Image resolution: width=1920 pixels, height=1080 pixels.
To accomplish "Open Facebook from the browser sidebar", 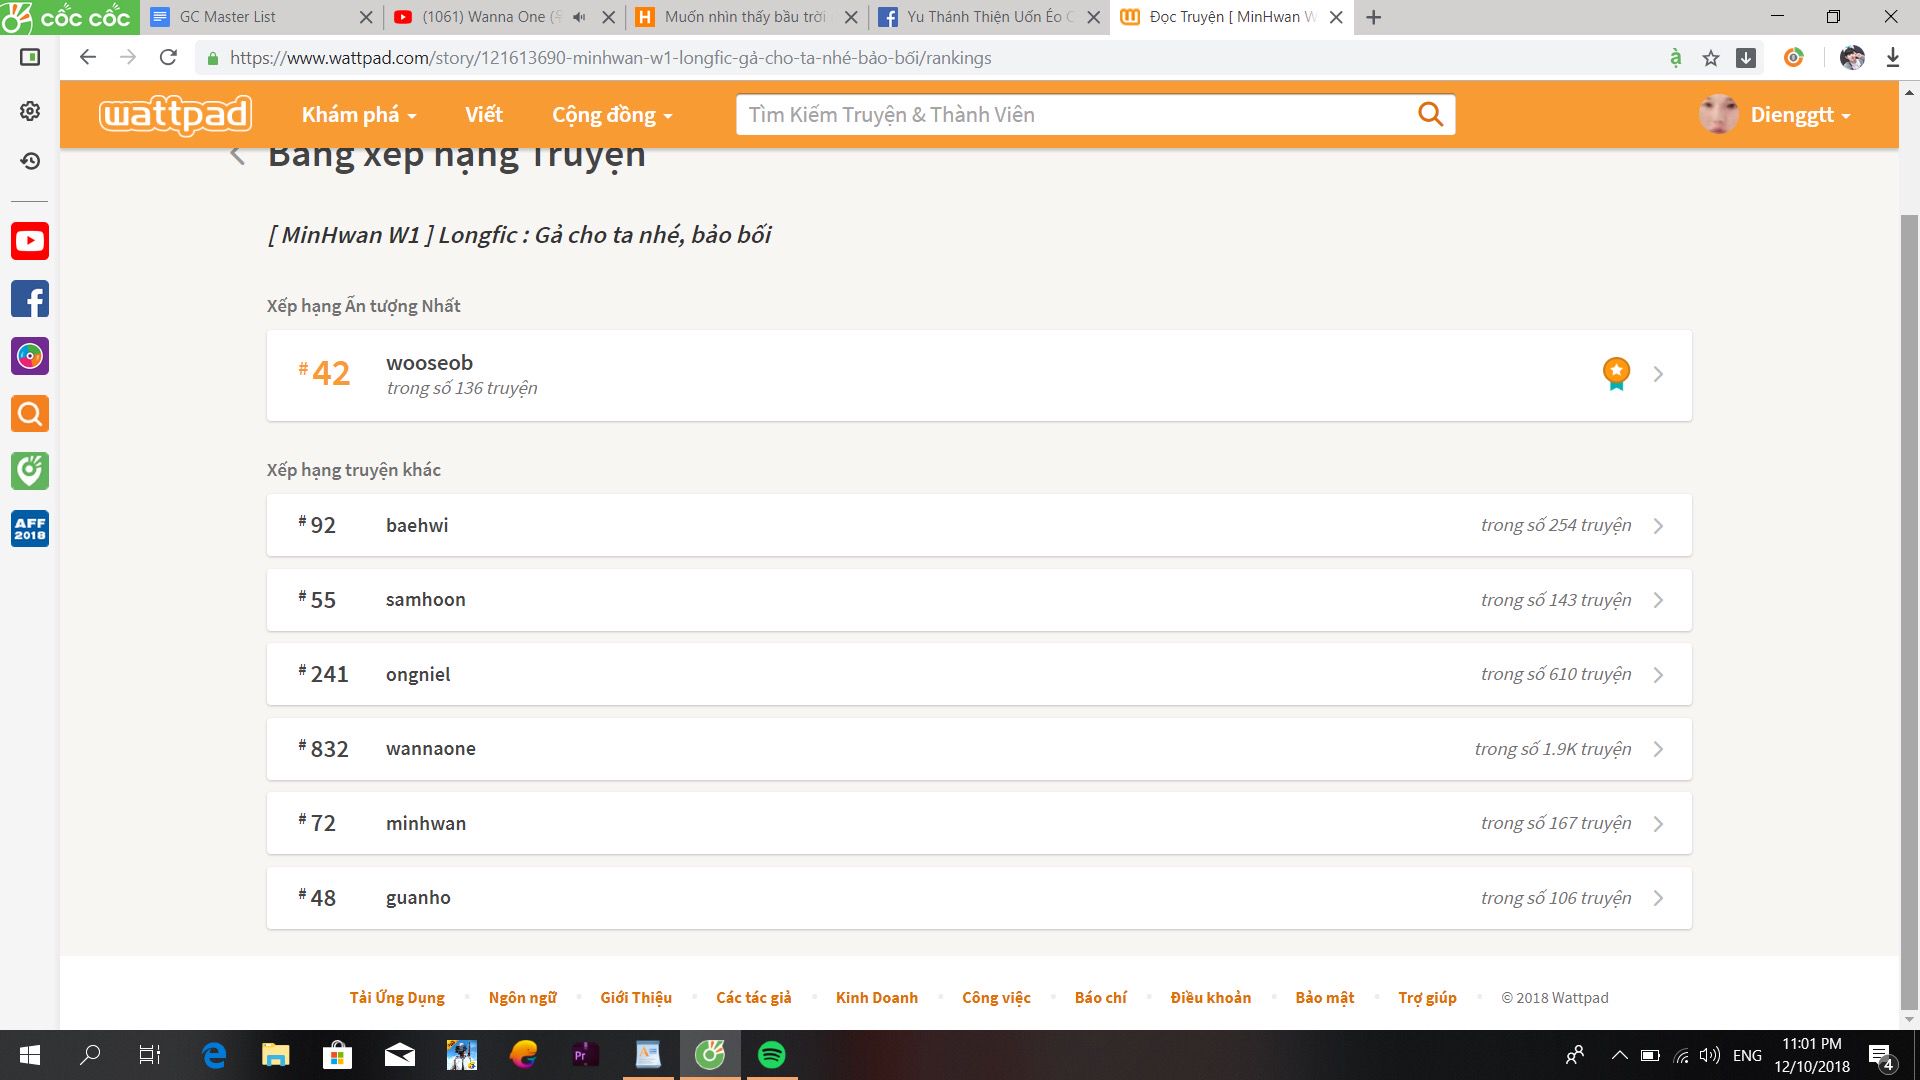I will 30,299.
